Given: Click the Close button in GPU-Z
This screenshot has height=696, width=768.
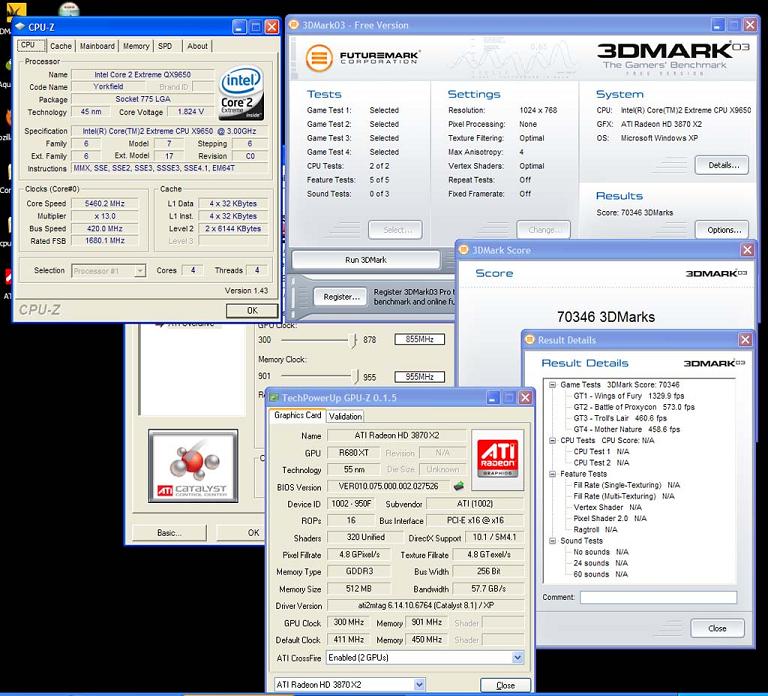Looking at the screenshot, I should coord(505,685).
